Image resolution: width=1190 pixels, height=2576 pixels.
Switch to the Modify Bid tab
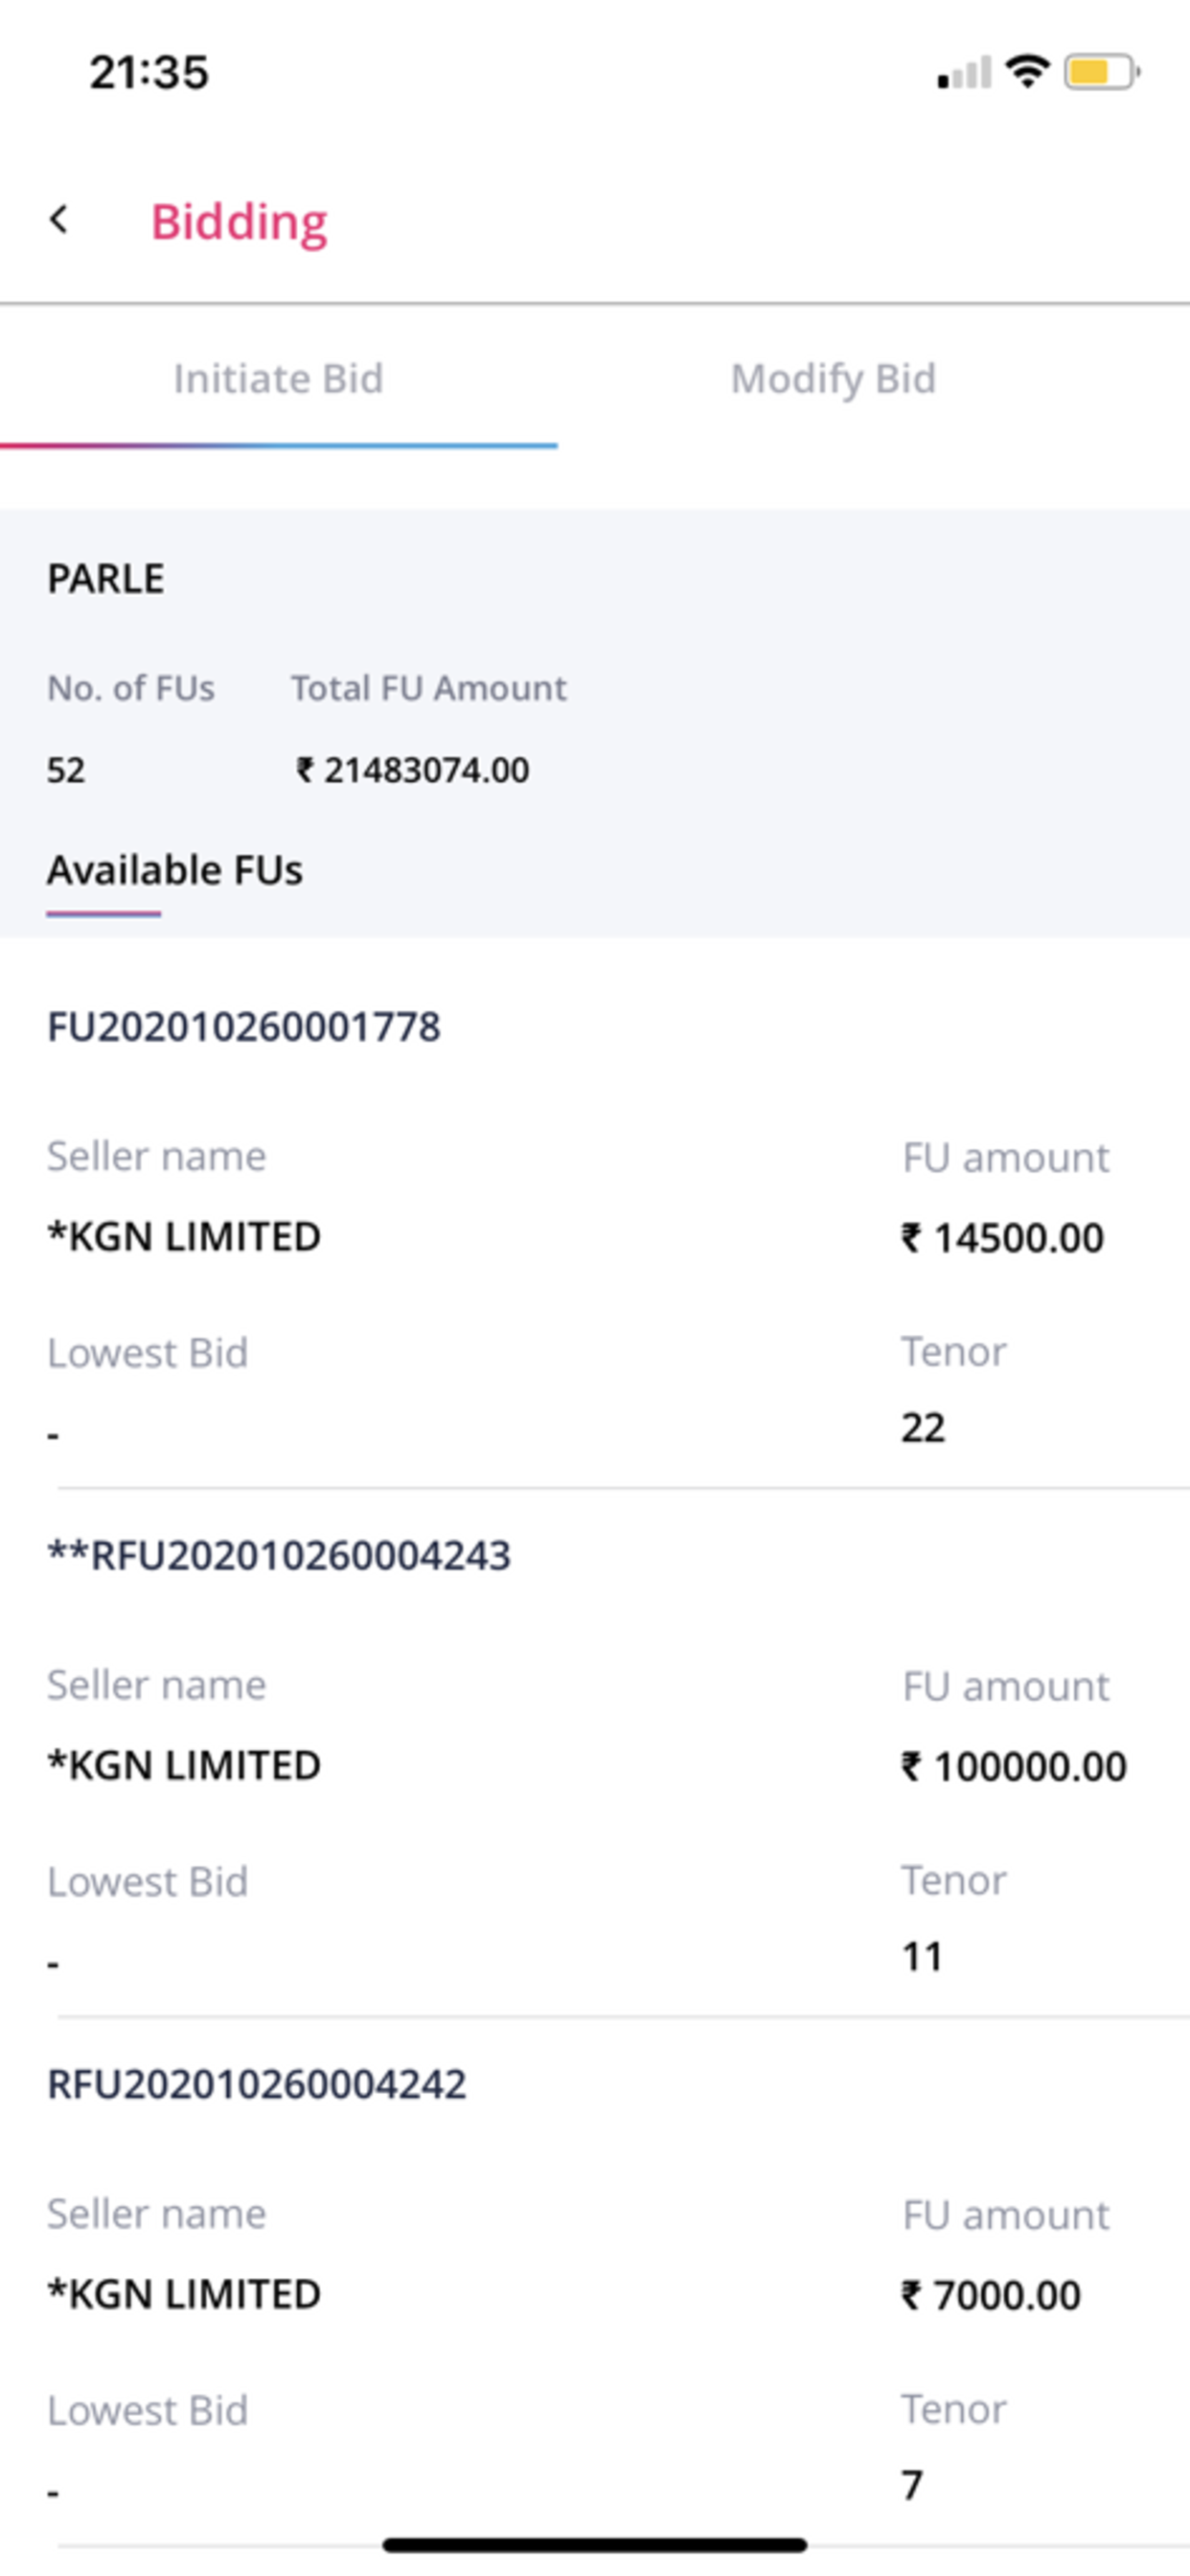click(833, 379)
